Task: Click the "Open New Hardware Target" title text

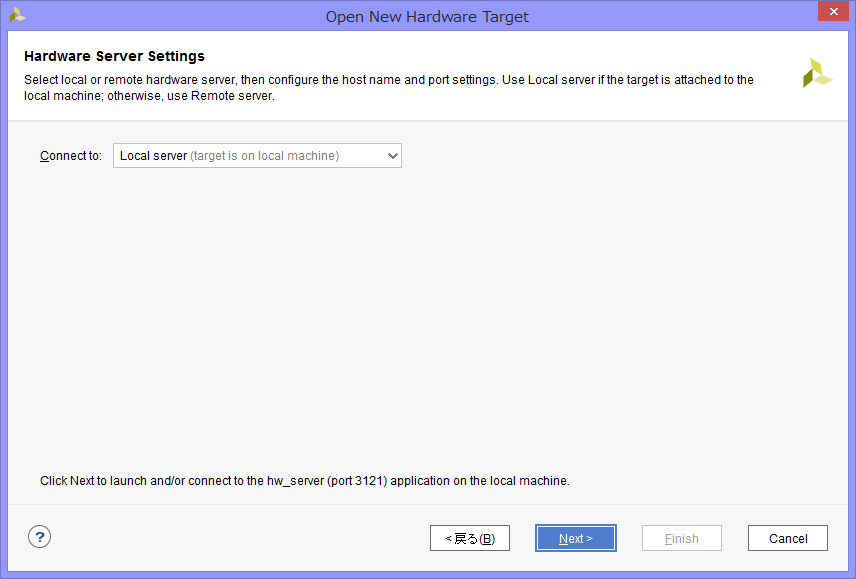Action: click(427, 16)
